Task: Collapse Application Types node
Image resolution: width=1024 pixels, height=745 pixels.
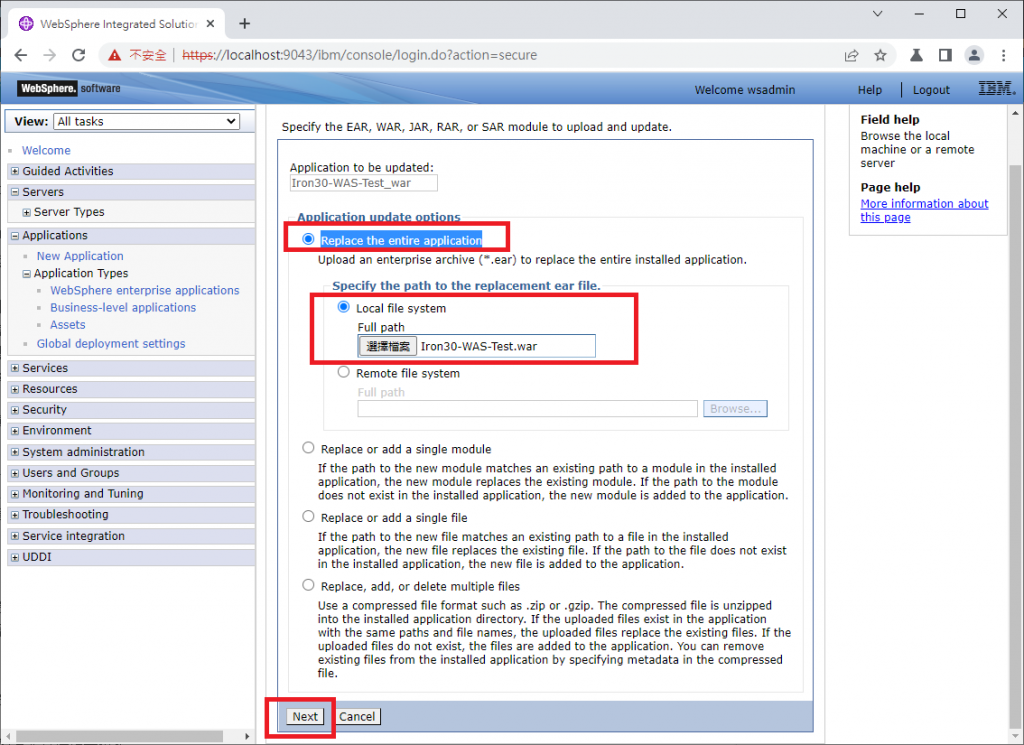Action: click(x=26, y=274)
